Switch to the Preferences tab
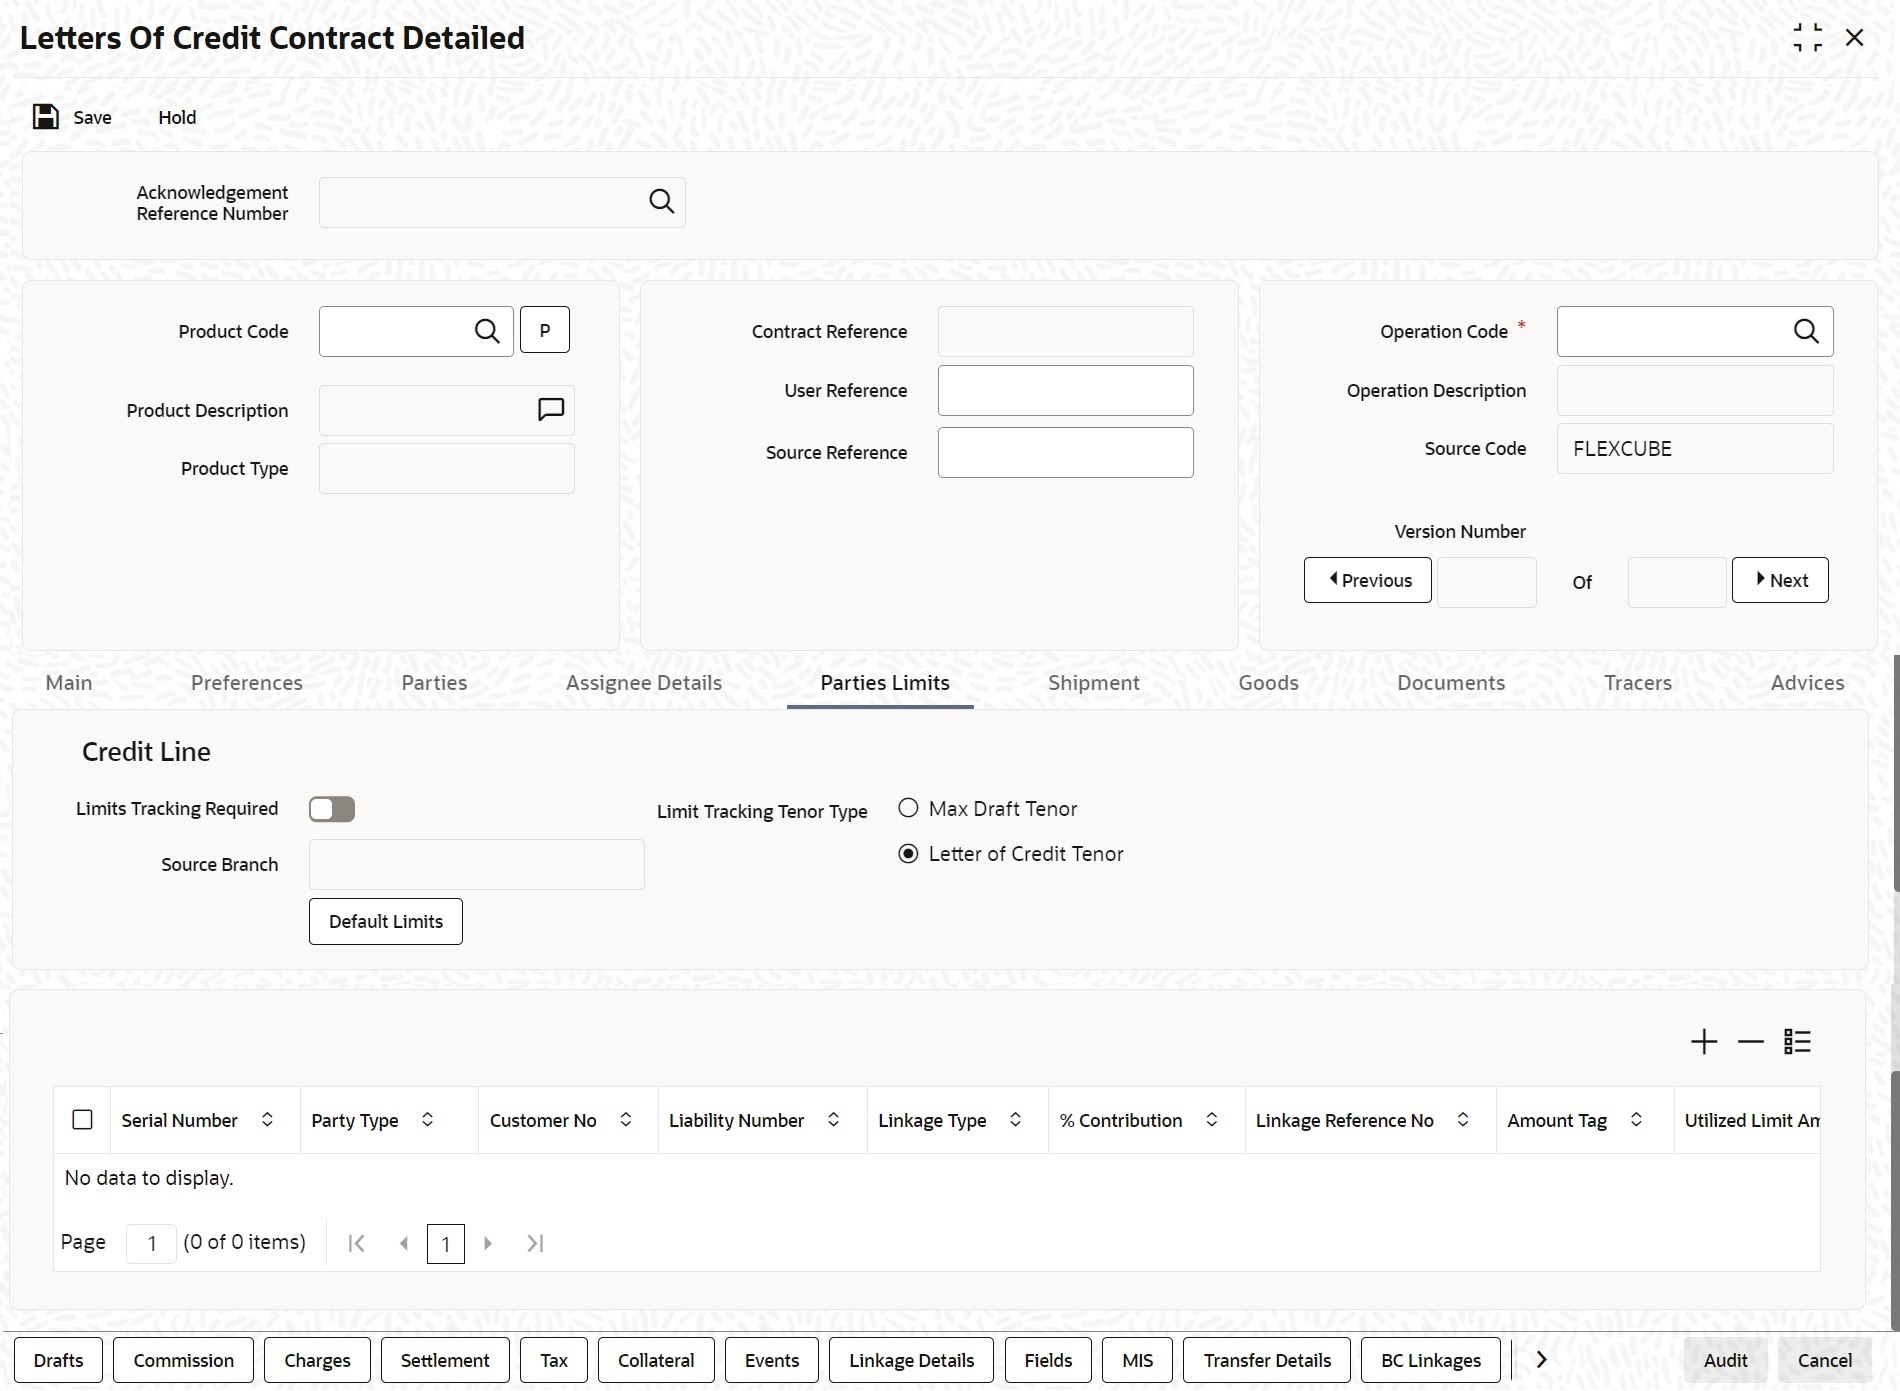The image size is (1900, 1391). pos(247,683)
